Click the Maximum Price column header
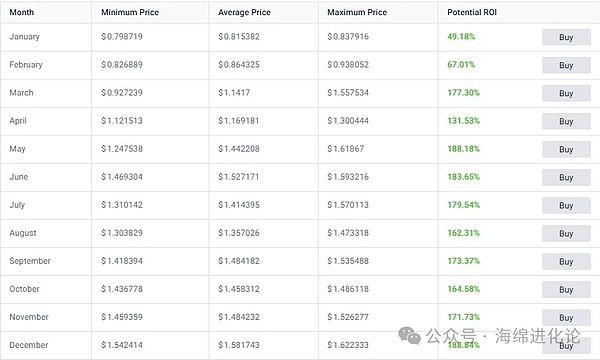This screenshot has width=600, height=360. tap(357, 12)
